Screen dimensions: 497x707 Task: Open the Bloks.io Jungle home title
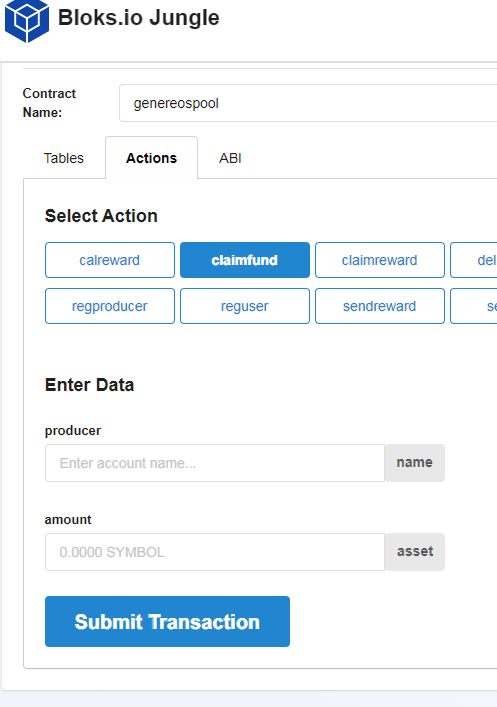[x=138, y=18]
